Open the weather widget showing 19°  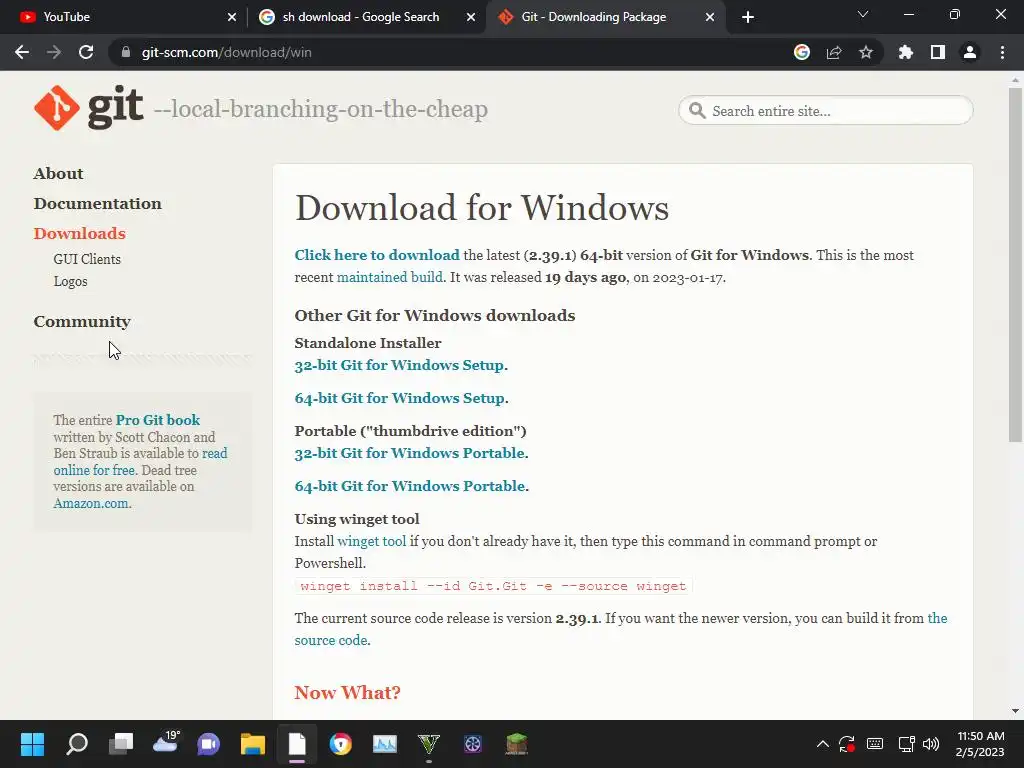pos(165,743)
